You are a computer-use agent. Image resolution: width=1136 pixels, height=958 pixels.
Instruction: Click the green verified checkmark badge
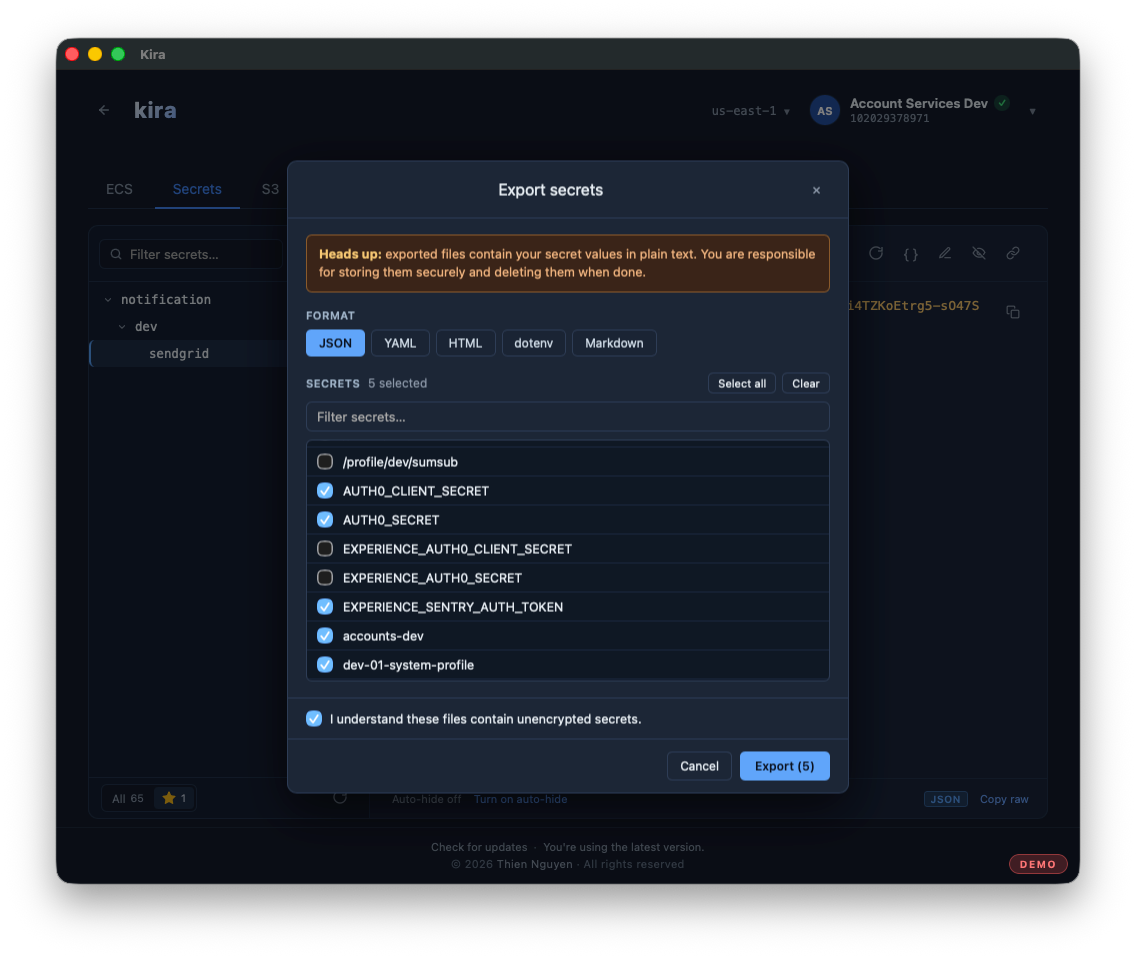(1002, 103)
